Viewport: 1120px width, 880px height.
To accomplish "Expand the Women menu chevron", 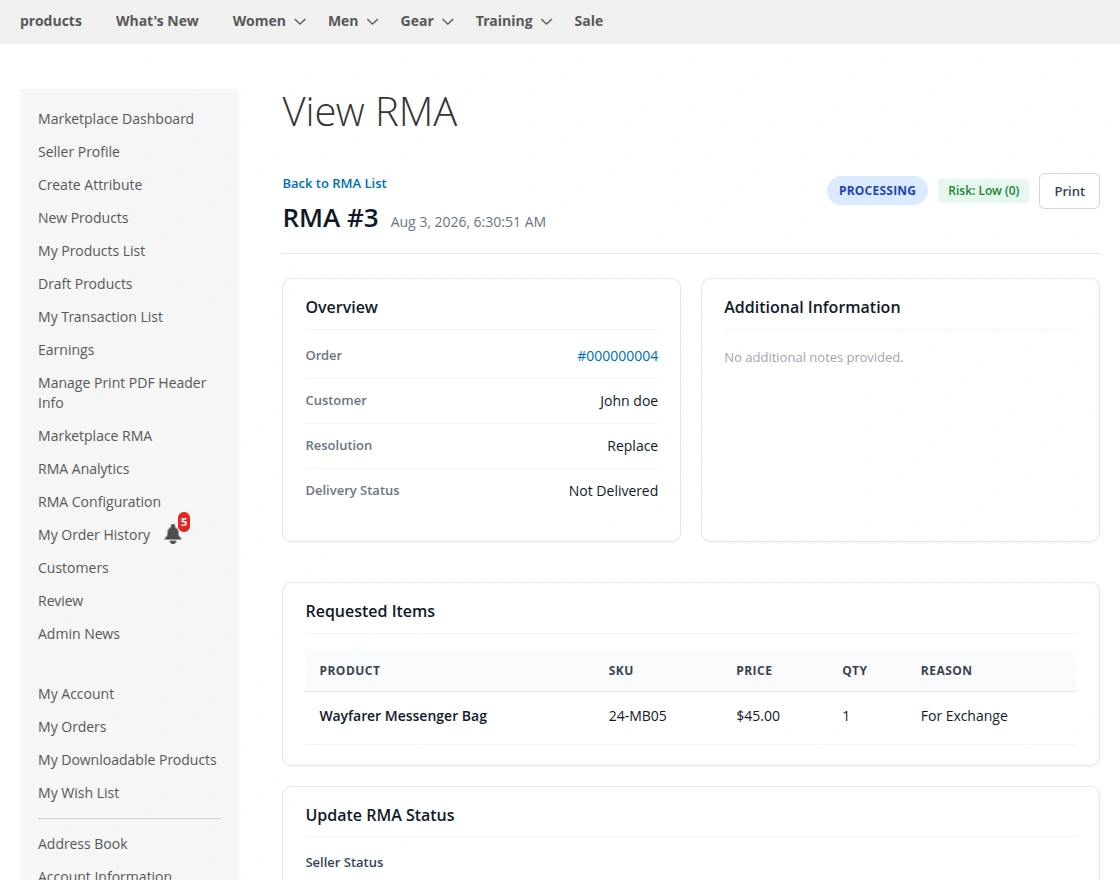I will click(x=300, y=21).
